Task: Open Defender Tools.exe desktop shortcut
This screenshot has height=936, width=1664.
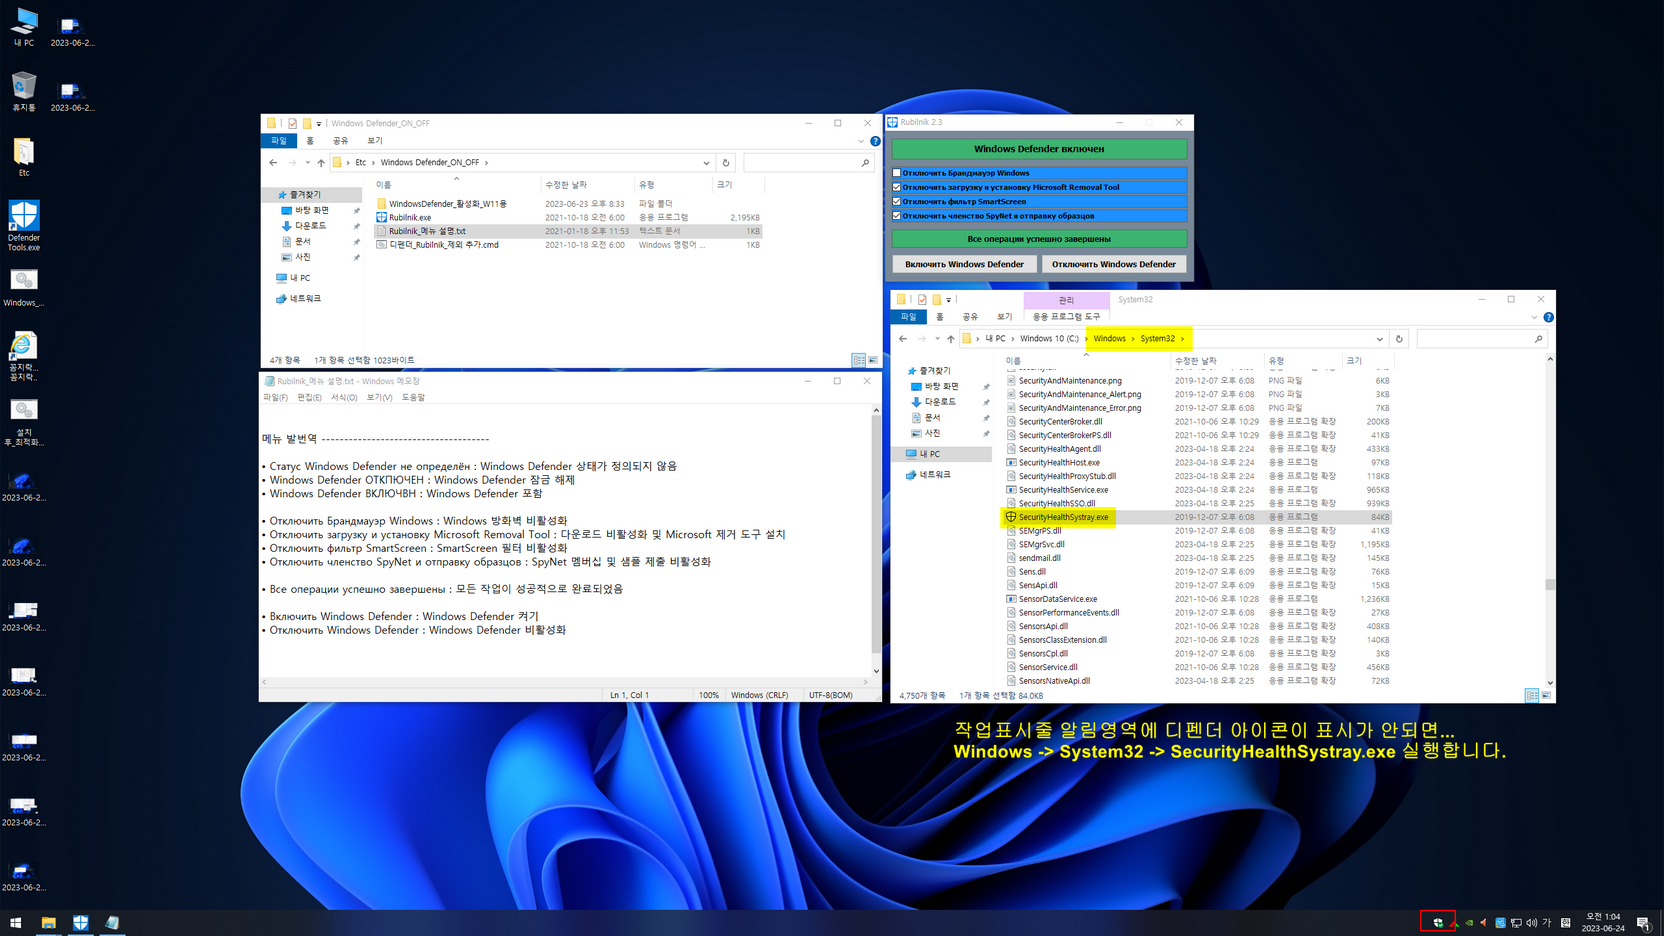Action: 24,225
